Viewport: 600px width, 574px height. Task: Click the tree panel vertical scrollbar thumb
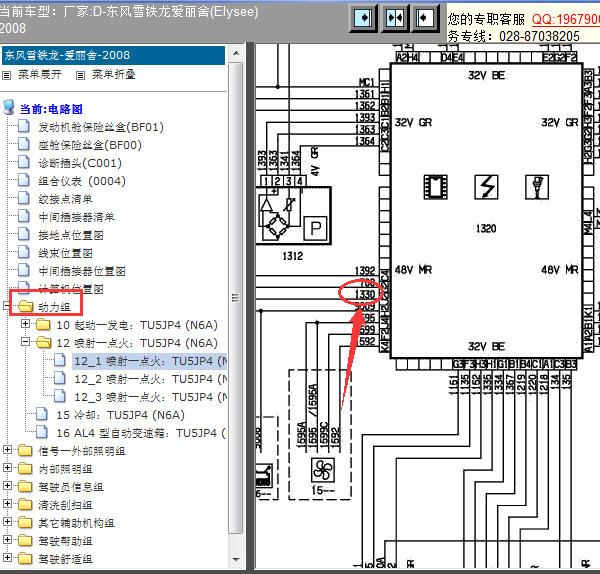pyautogui.click(x=236, y=298)
